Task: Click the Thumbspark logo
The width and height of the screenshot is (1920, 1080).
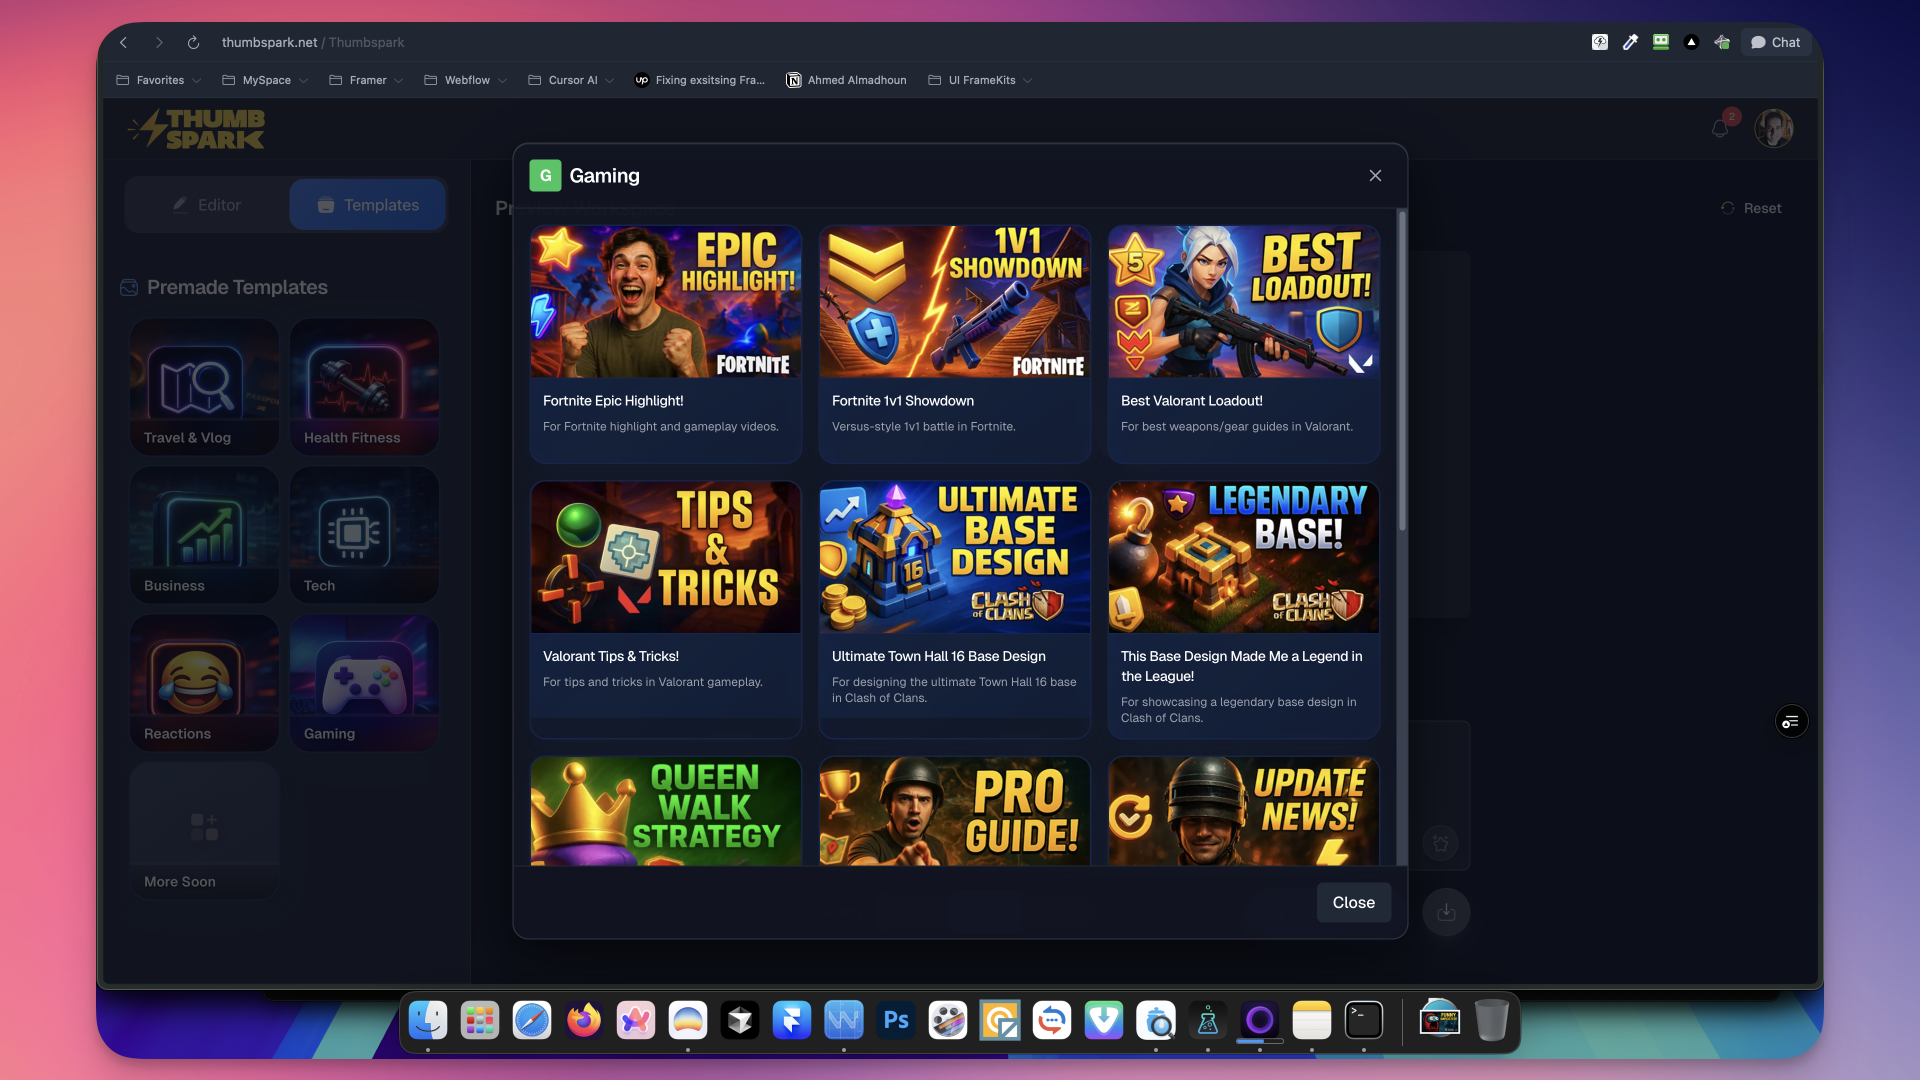Action: click(197, 129)
